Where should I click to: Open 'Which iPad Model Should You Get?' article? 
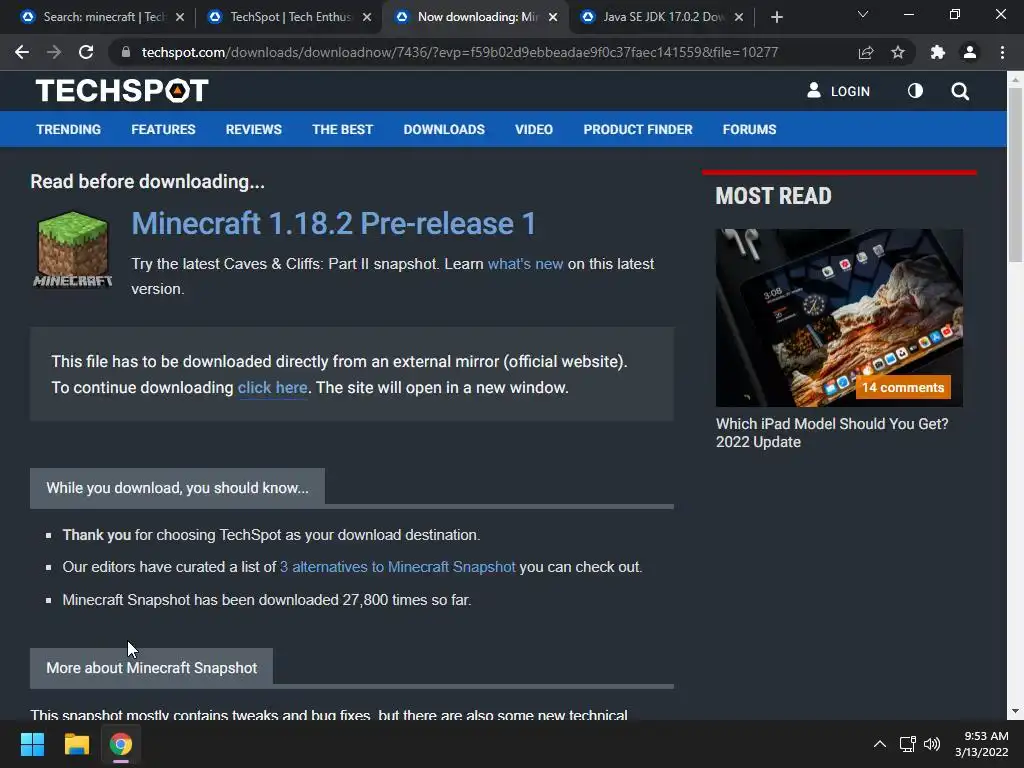pos(832,433)
